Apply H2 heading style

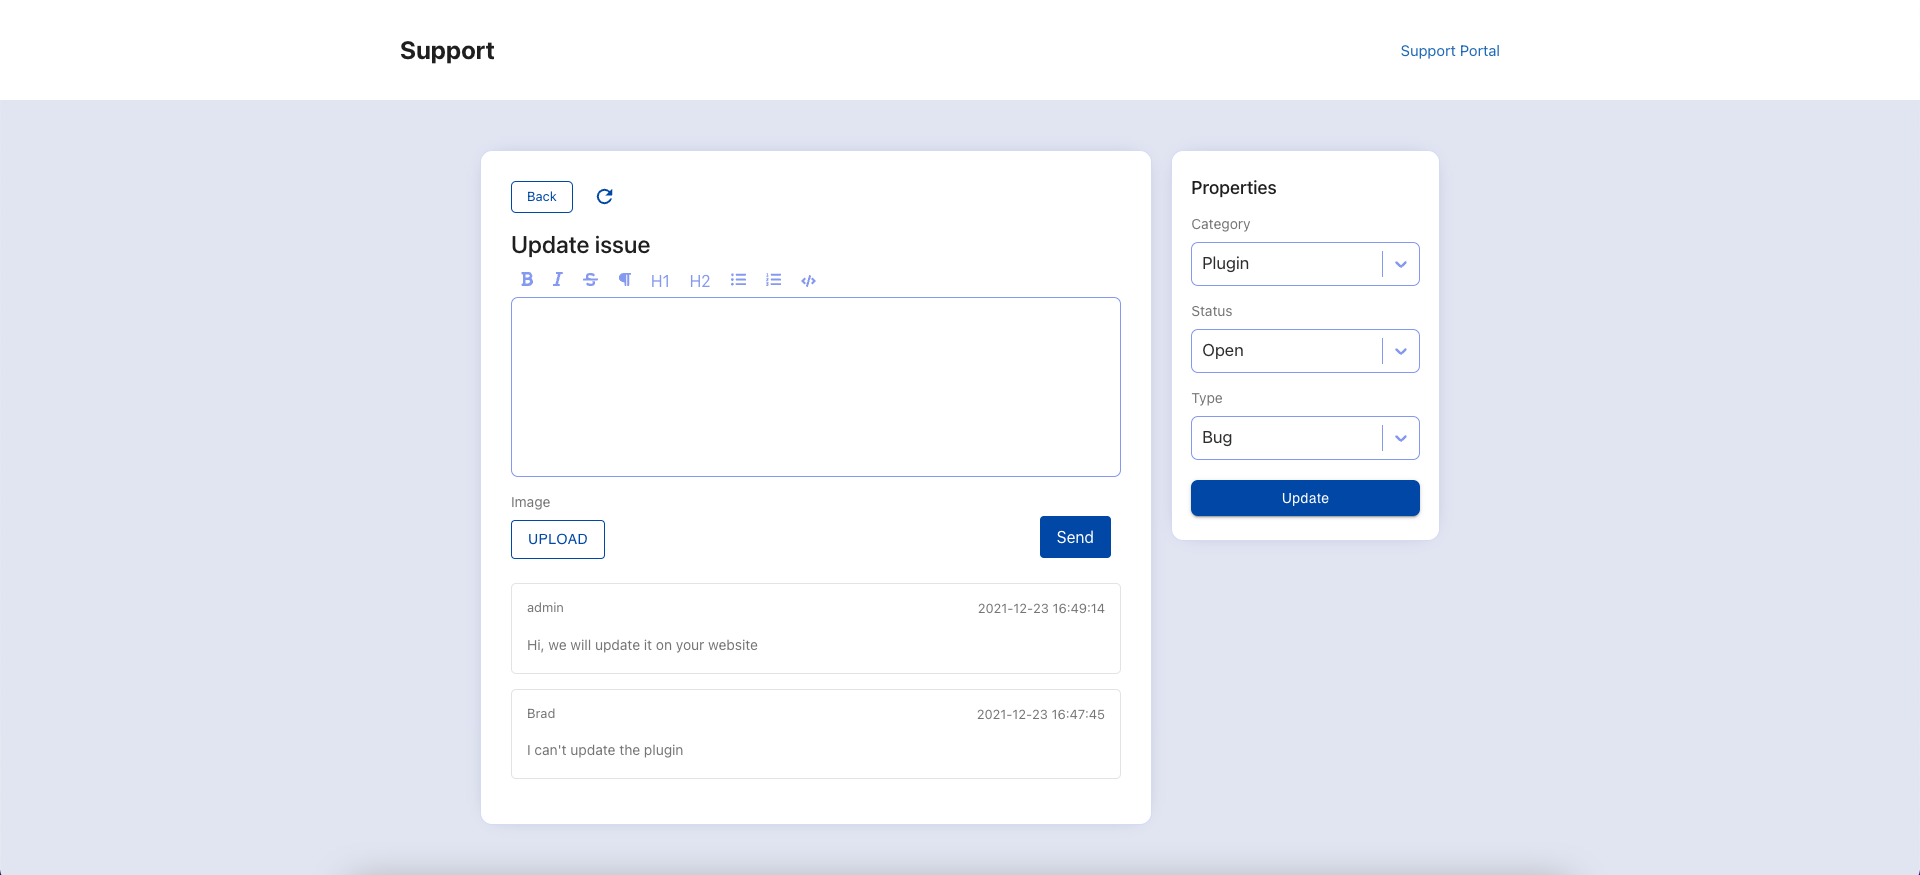click(x=700, y=281)
